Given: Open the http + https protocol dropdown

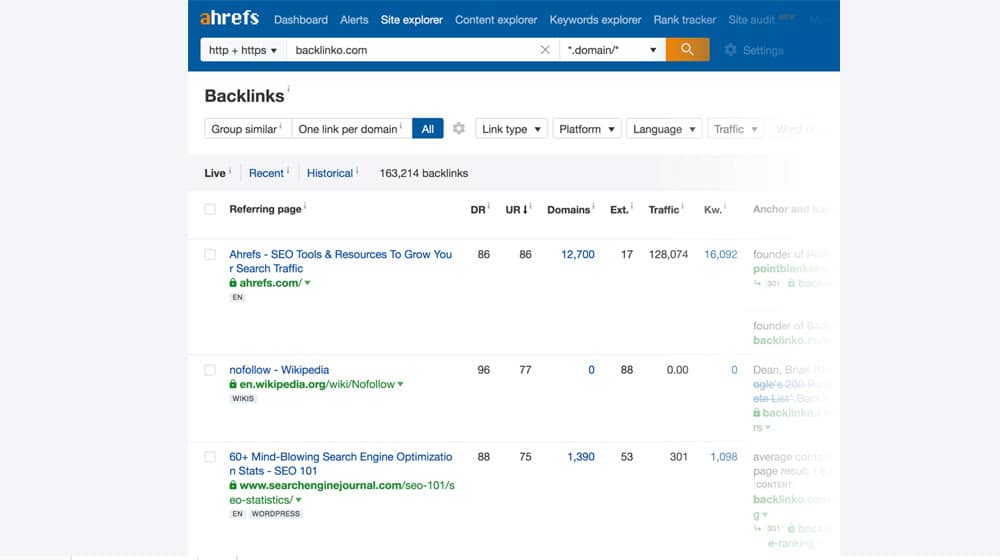Looking at the screenshot, I should [x=243, y=50].
